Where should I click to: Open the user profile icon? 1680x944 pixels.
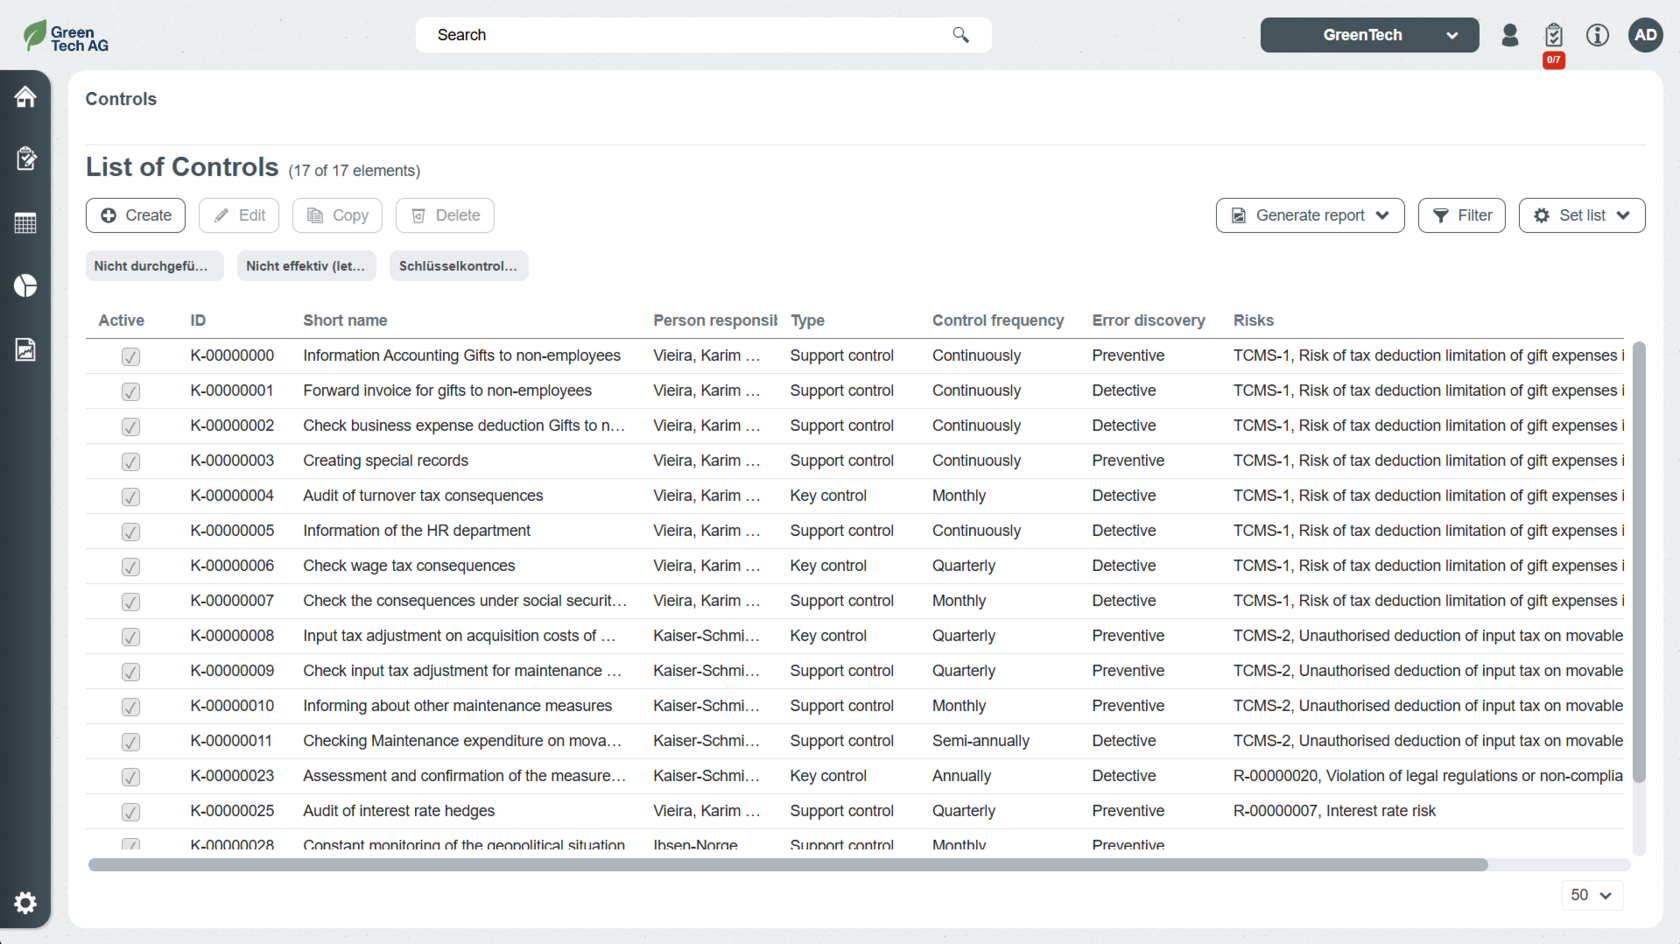(1510, 36)
